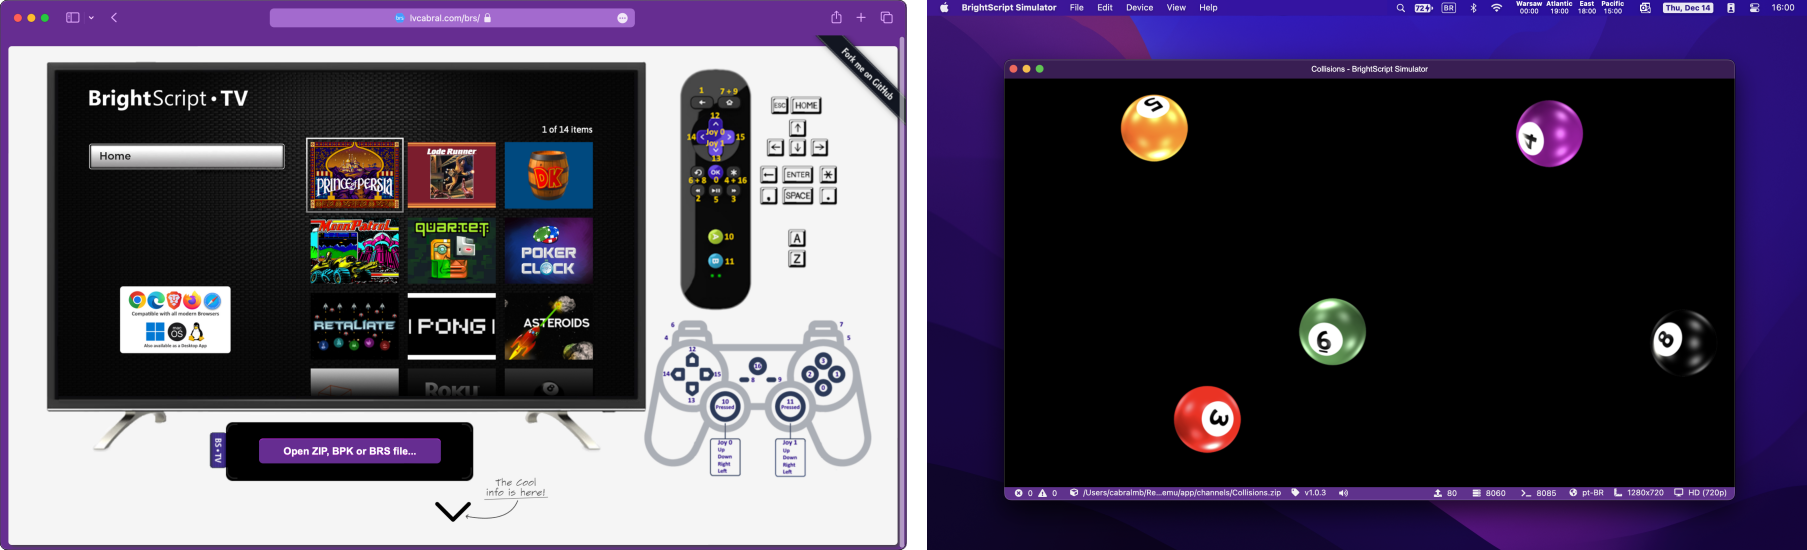Click Open ZIP, BPK or BRS file button

(x=350, y=451)
